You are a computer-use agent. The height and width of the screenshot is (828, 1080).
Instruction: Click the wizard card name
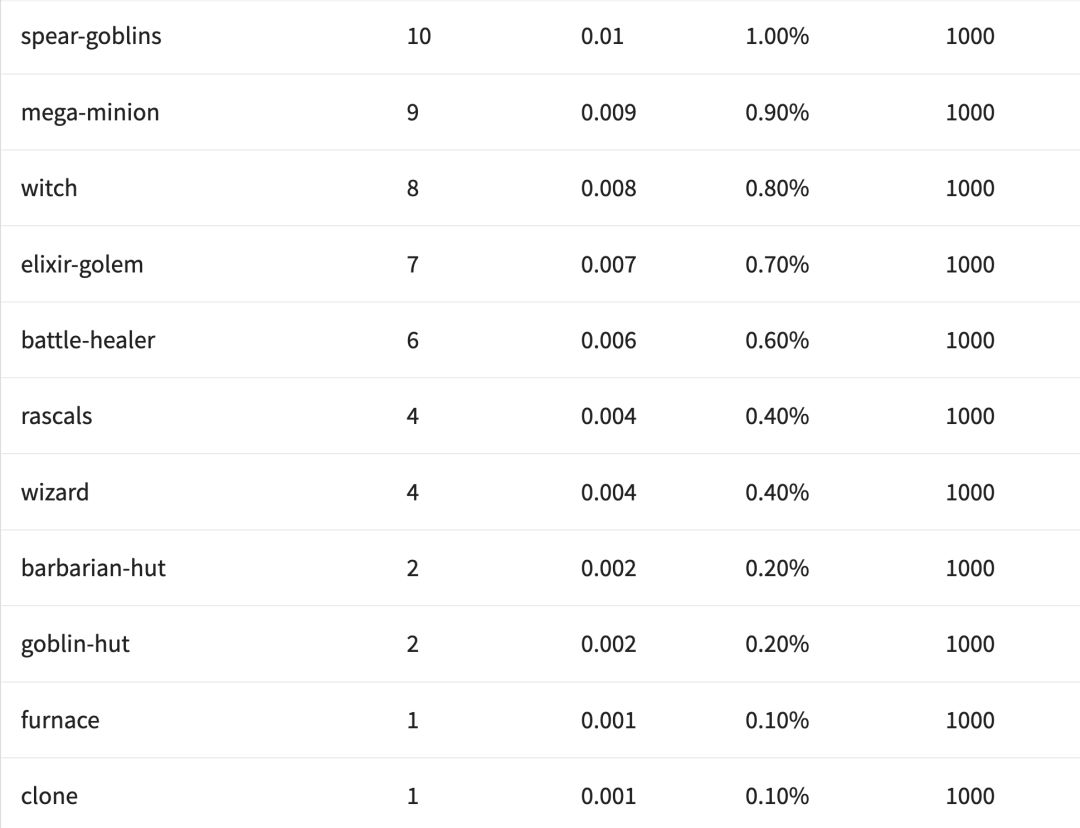55,493
